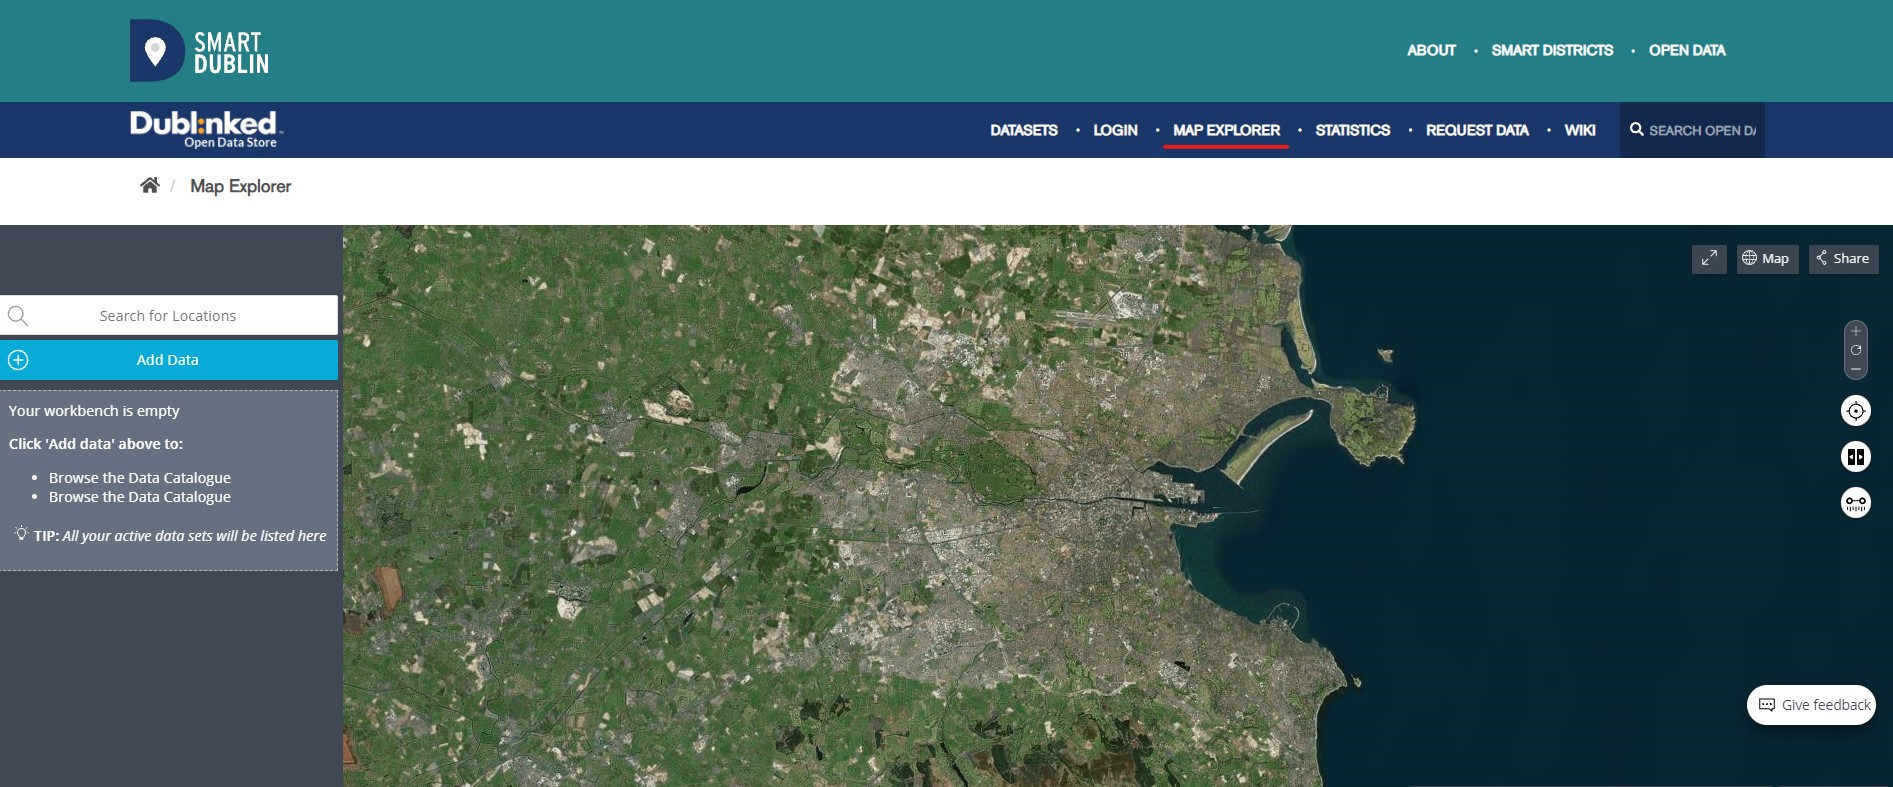This screenshot has height=787, width=1893.
Task: Reset the map view
Action: pos(1856,350)
